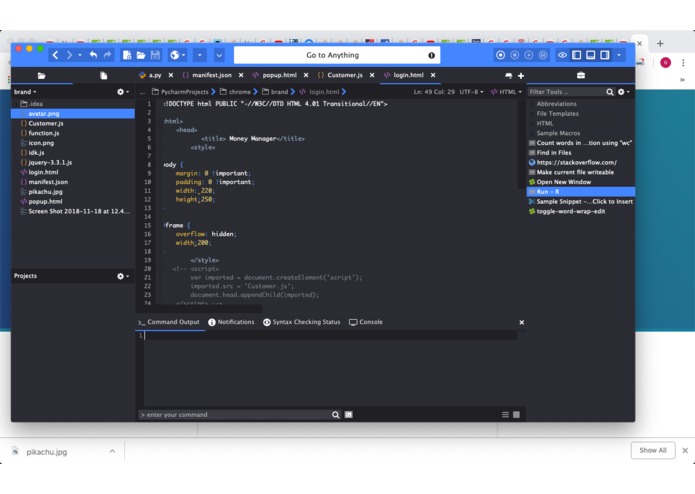Open recent locations dropdown arrow

point(80,55)
